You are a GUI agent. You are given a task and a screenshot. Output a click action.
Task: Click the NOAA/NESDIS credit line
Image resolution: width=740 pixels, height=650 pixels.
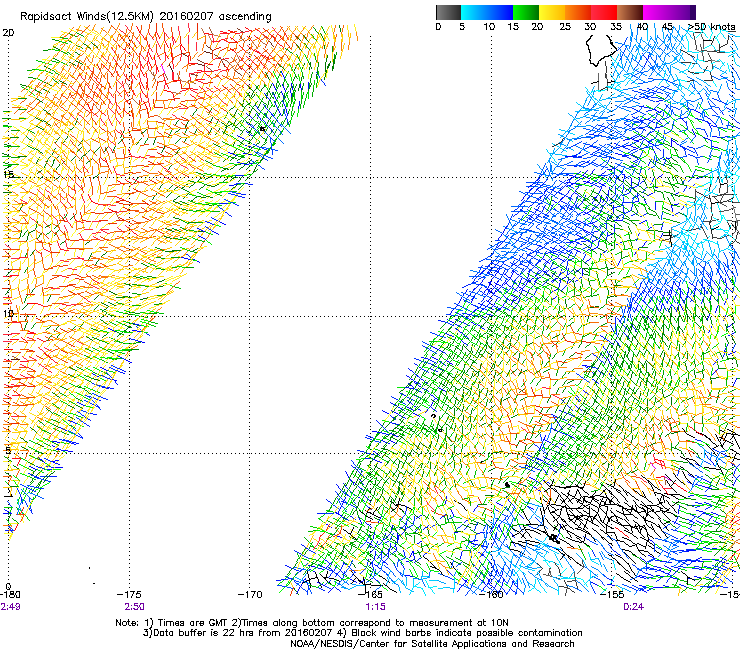tap(432, 644)
